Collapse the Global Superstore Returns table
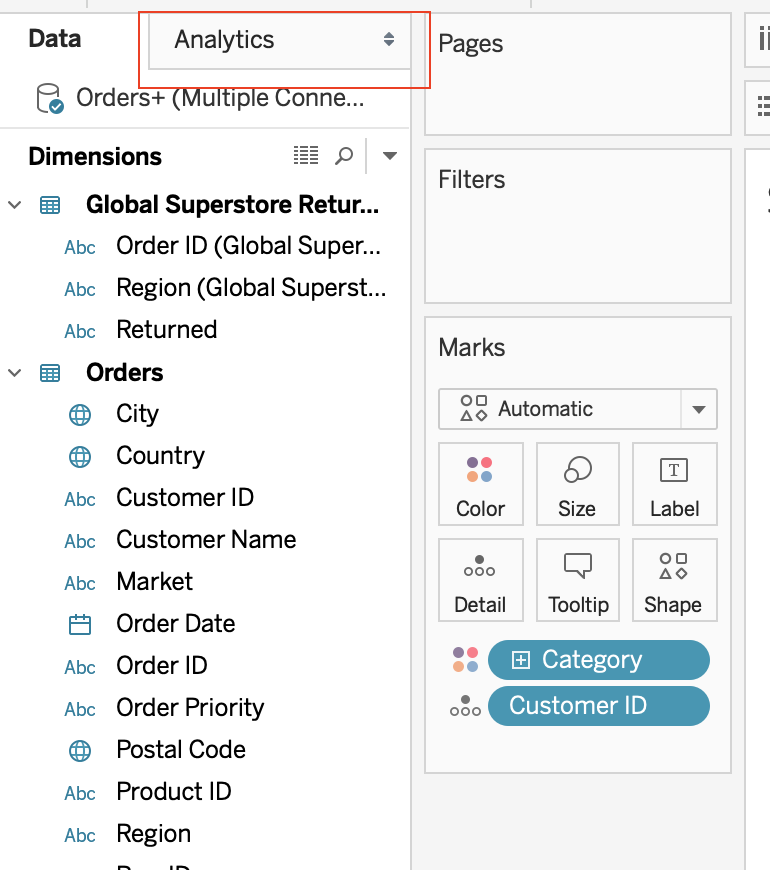This screenshot has height=870, width=770. [x=14, y=205]
